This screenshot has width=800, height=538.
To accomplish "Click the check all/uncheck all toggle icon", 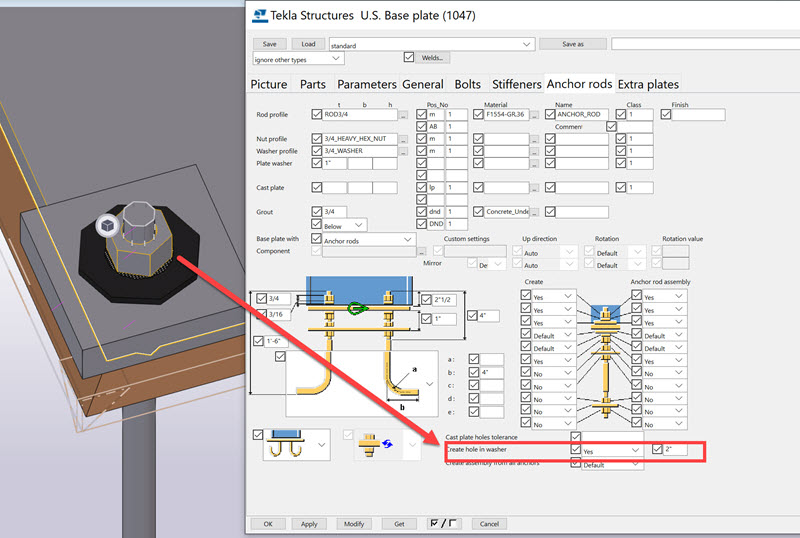I will [442, 523].
